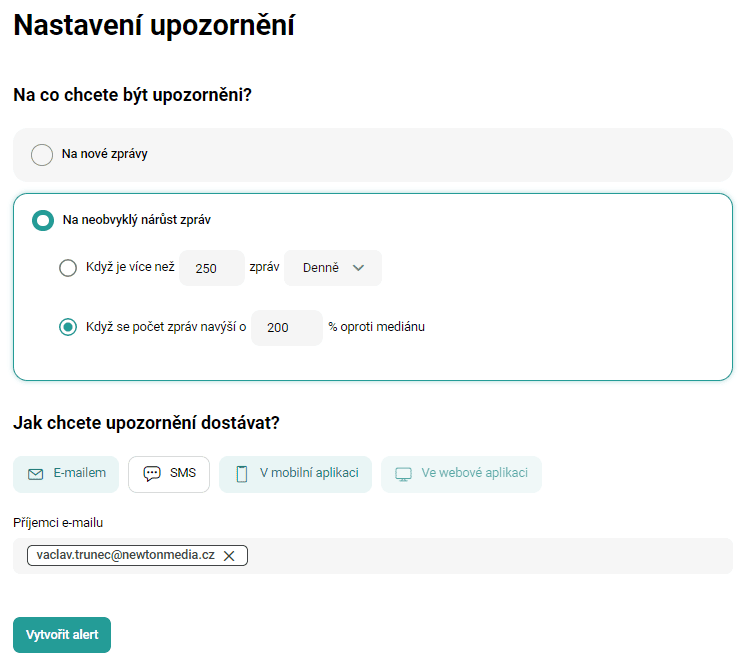This screenshot has width=746, height=659.
Task: Click the envelope icon on E-mailem chip
Action: [36, 474]
